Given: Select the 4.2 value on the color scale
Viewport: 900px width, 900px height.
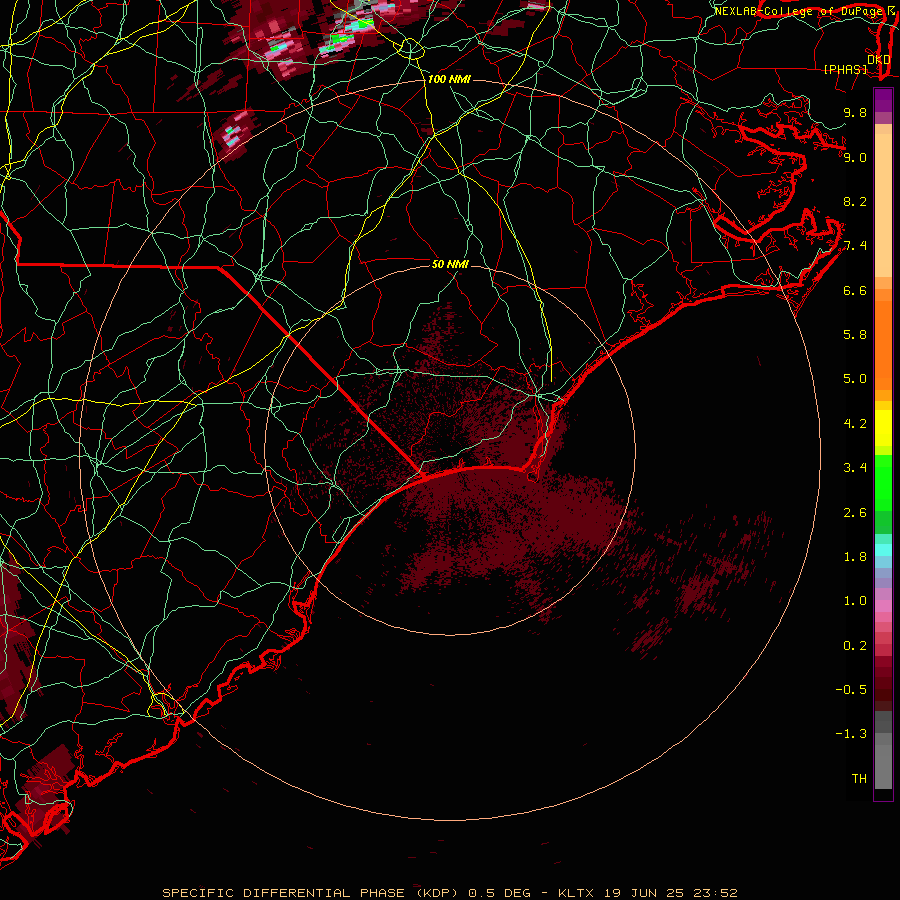Looking at the screenshot, I should (855, 424).
